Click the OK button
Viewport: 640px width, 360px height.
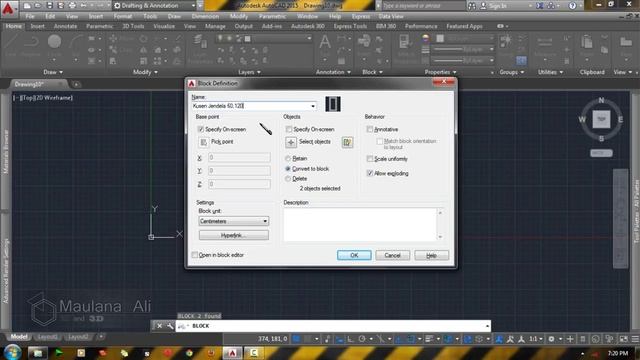pyautogui.click(x=354, y=255)
